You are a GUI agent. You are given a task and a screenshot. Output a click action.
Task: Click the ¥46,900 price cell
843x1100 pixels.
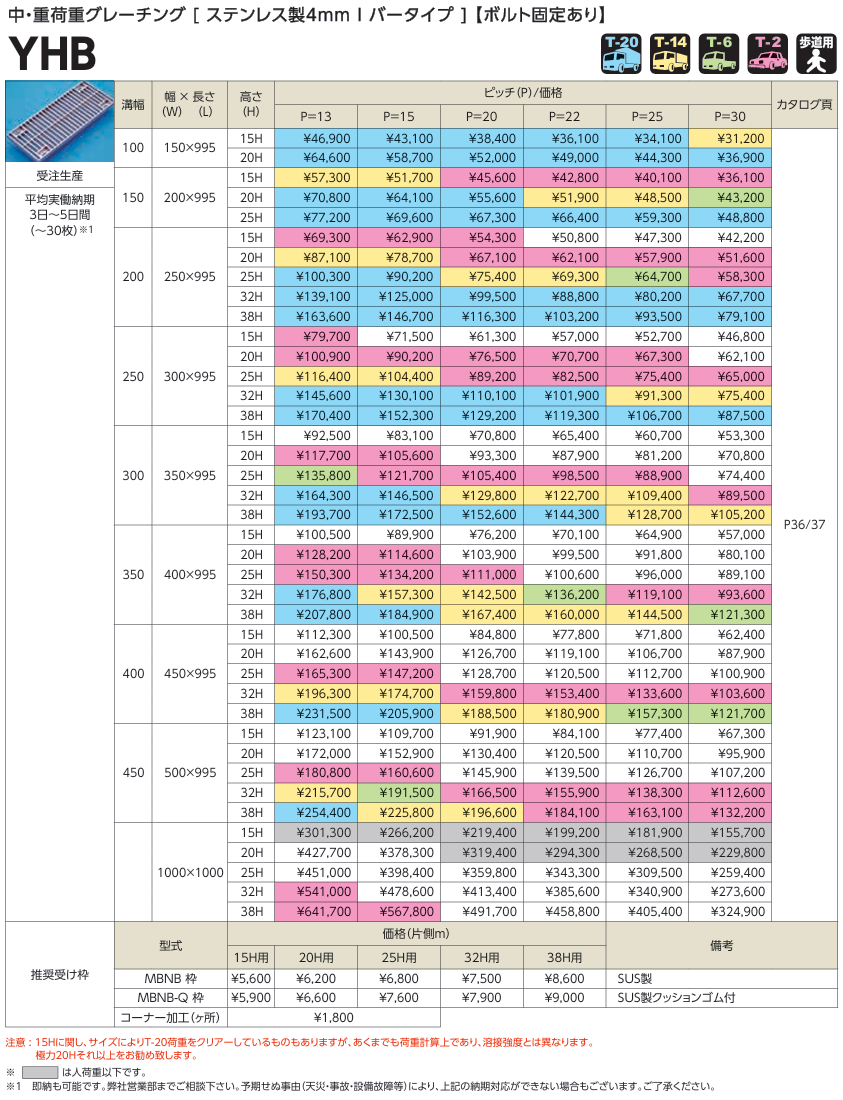point(314,138)
